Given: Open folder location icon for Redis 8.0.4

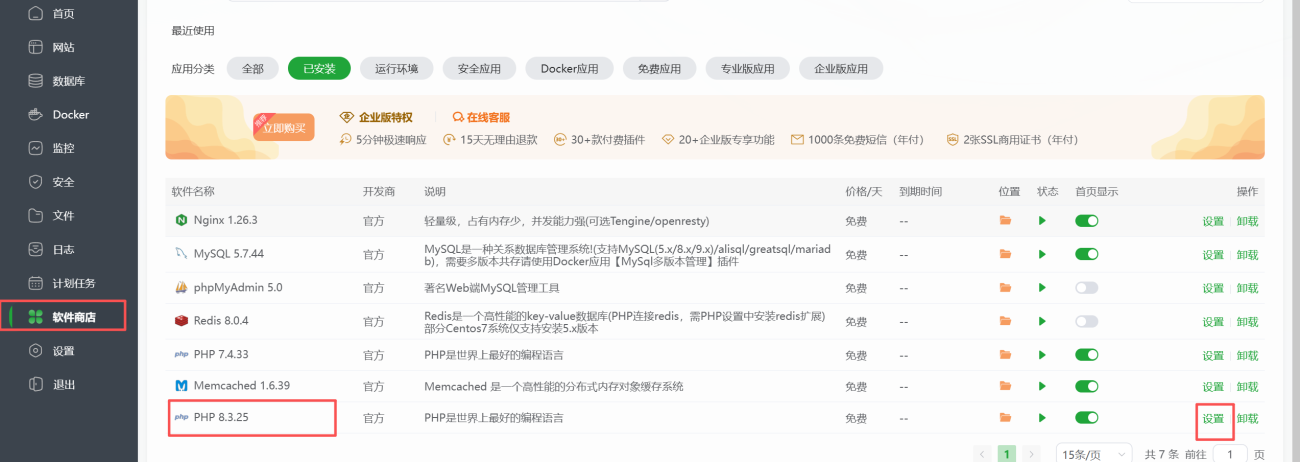Looking at the screenshot, I should point(1006,322).
